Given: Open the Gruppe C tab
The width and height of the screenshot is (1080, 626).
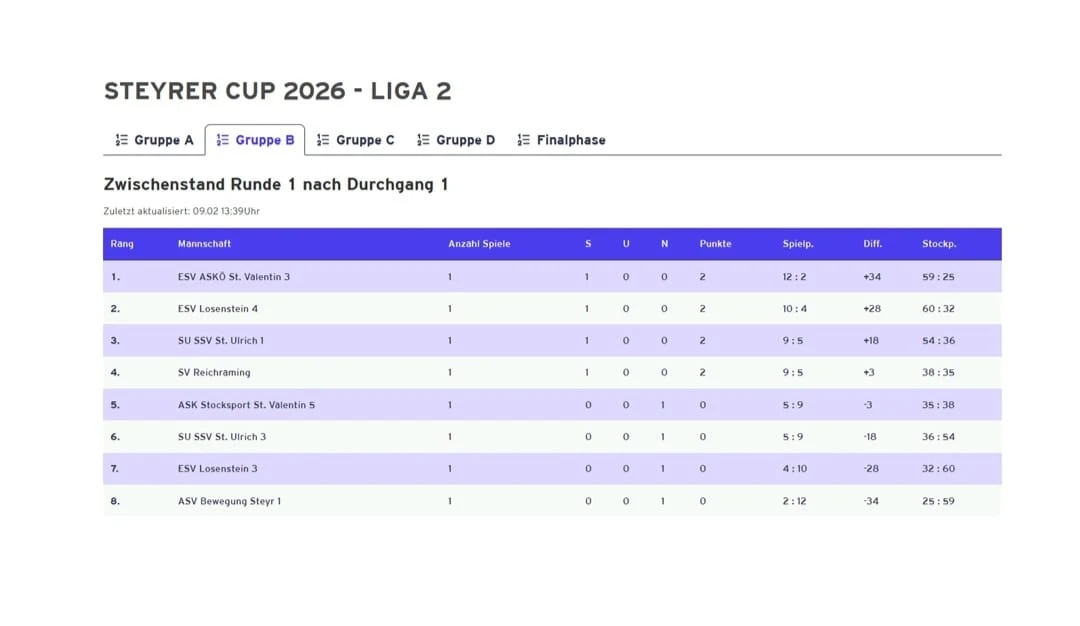Looking at the screenshot, I should click(355, 140).
